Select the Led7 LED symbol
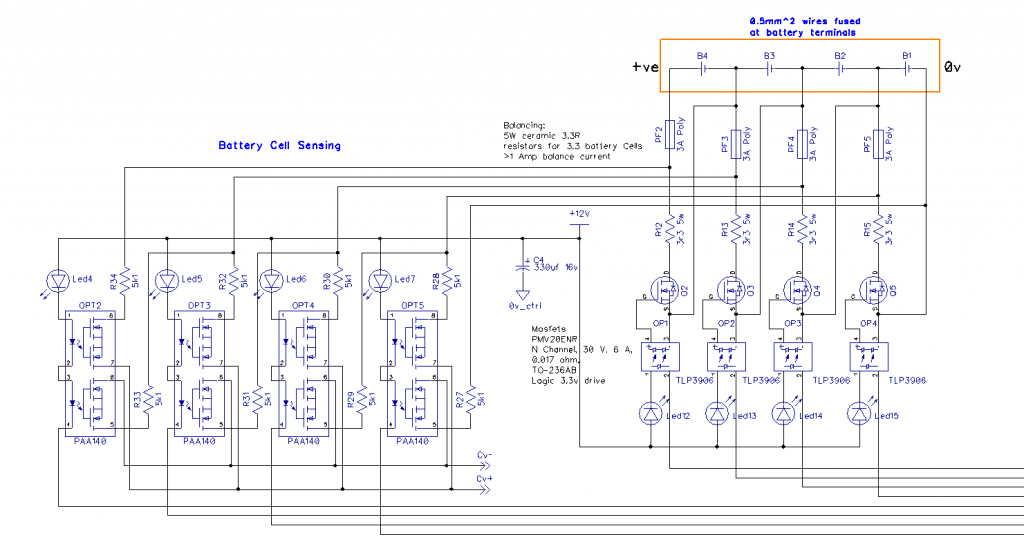This screenshot has width=1024, height=555. click(379, 280)
